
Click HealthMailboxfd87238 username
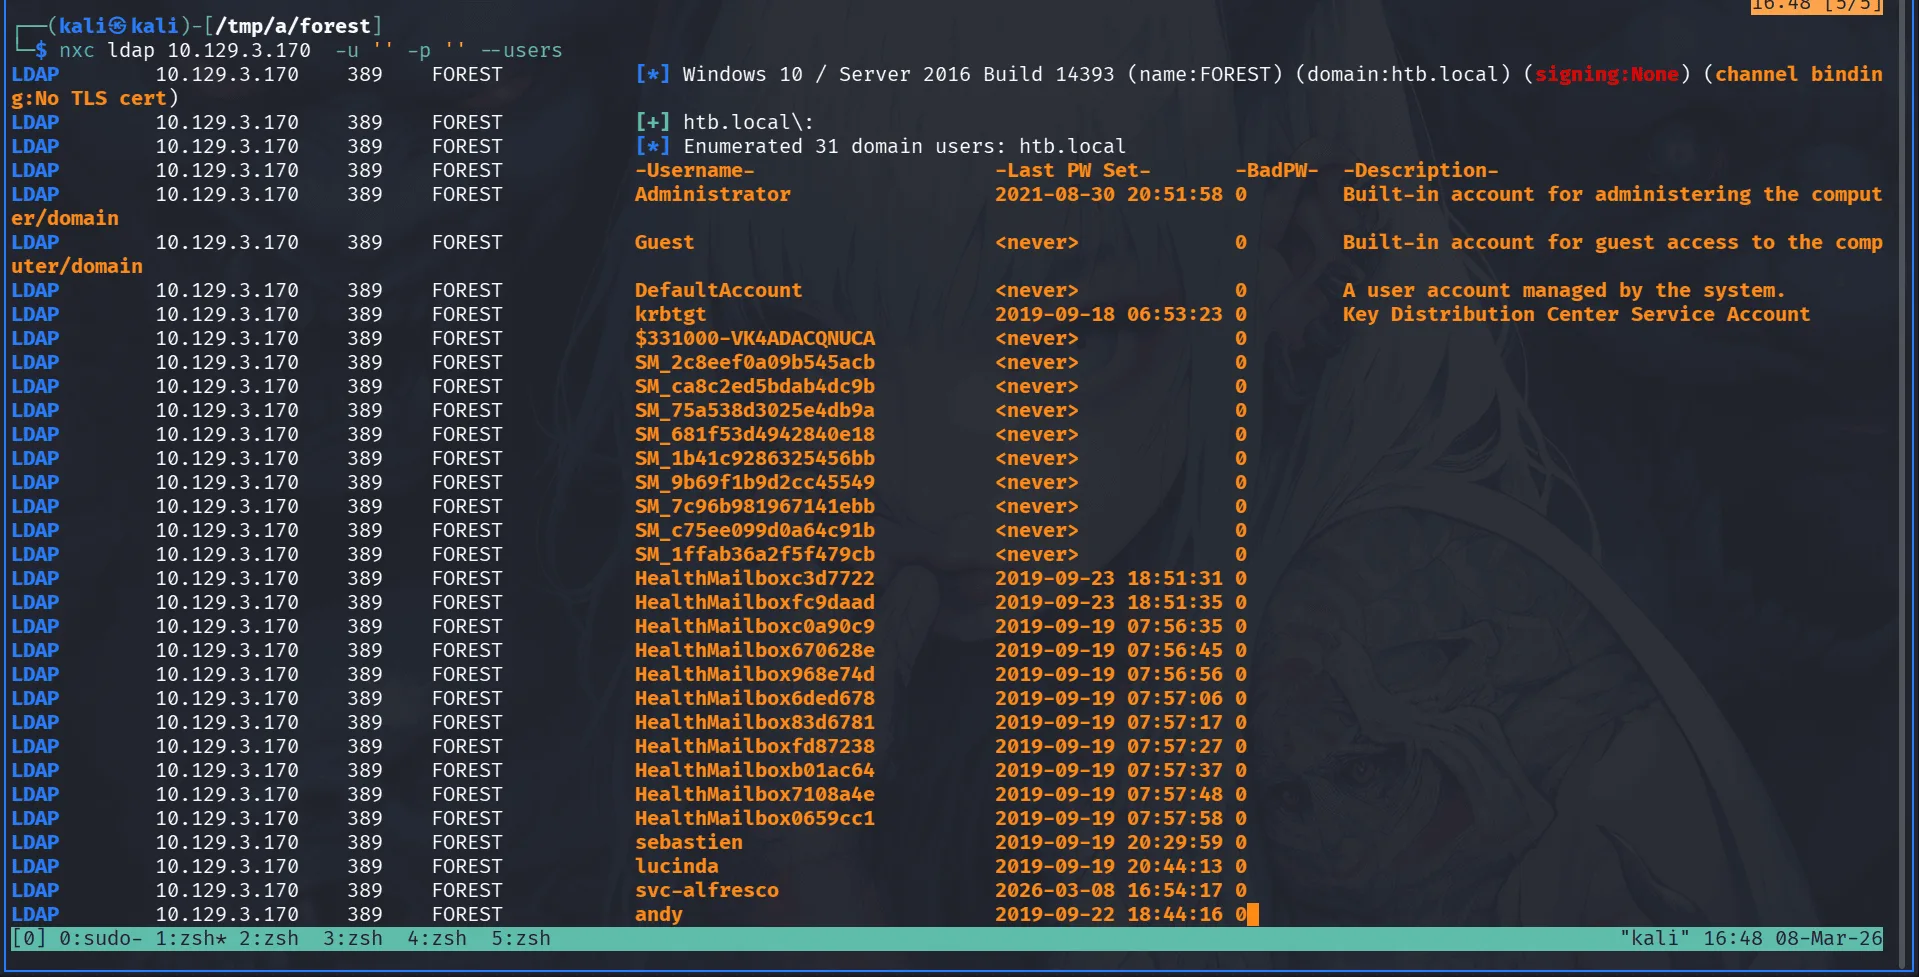coord(754,746)
